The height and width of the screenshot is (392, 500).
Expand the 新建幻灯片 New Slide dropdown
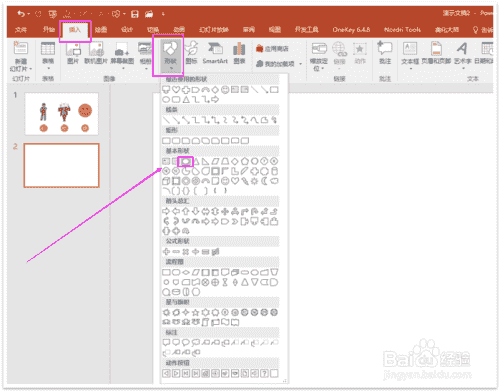coord(21,65)
